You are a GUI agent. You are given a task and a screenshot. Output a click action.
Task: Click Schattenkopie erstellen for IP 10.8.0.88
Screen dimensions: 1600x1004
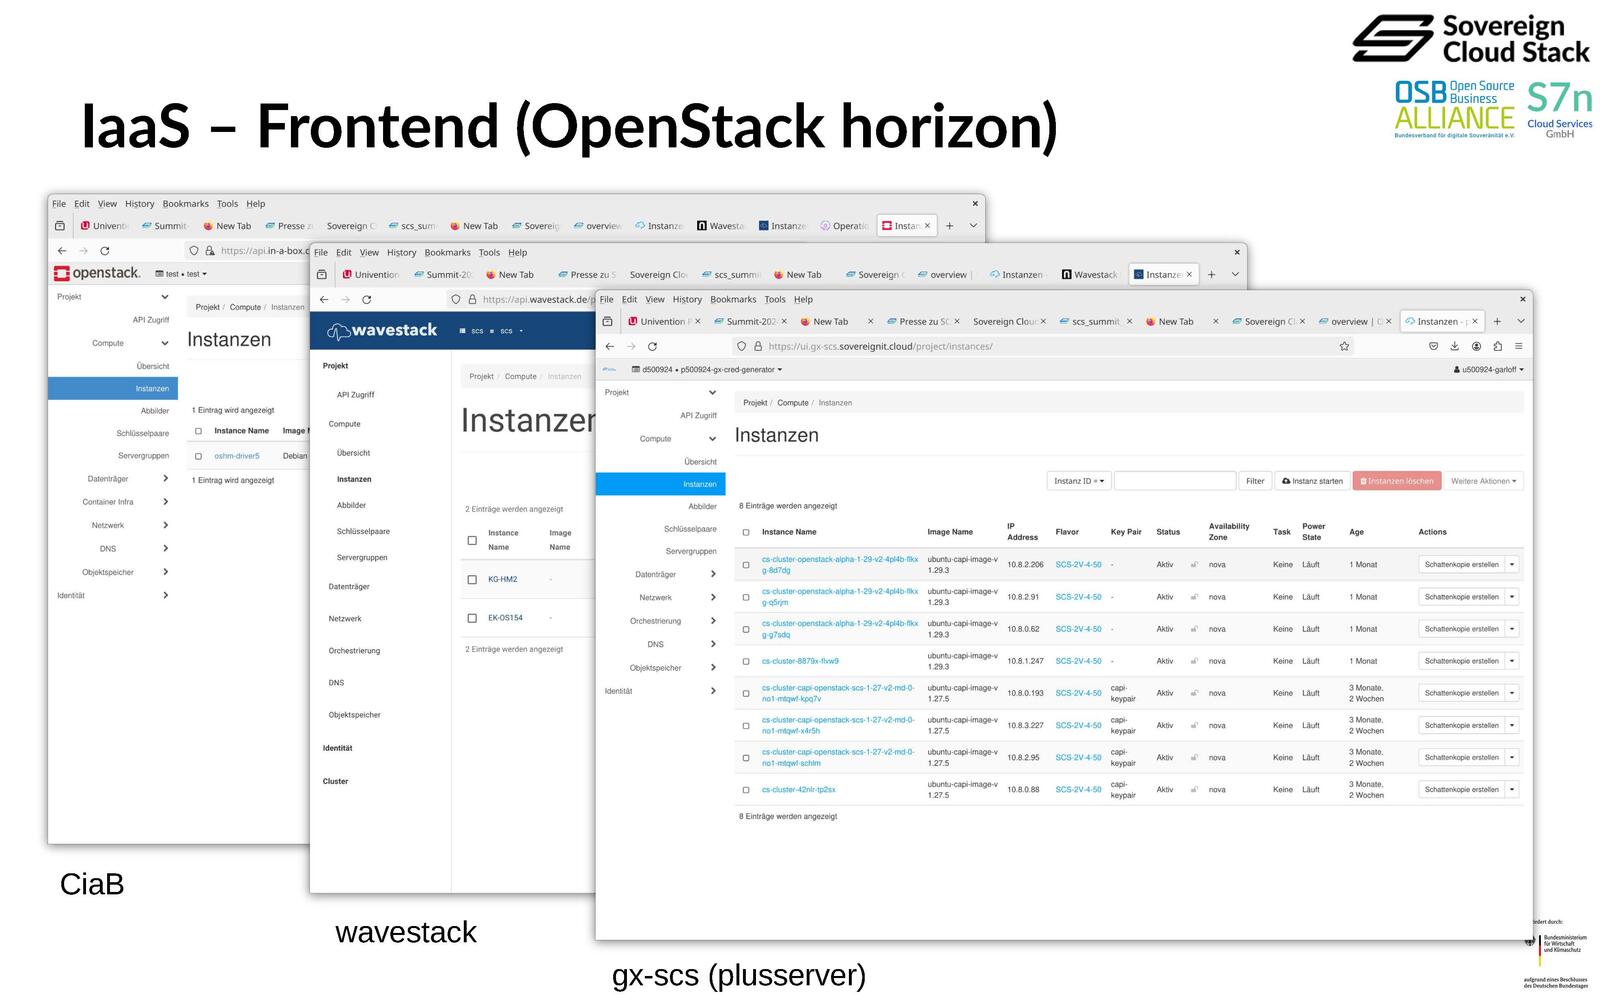click(x=1462, y=790)
